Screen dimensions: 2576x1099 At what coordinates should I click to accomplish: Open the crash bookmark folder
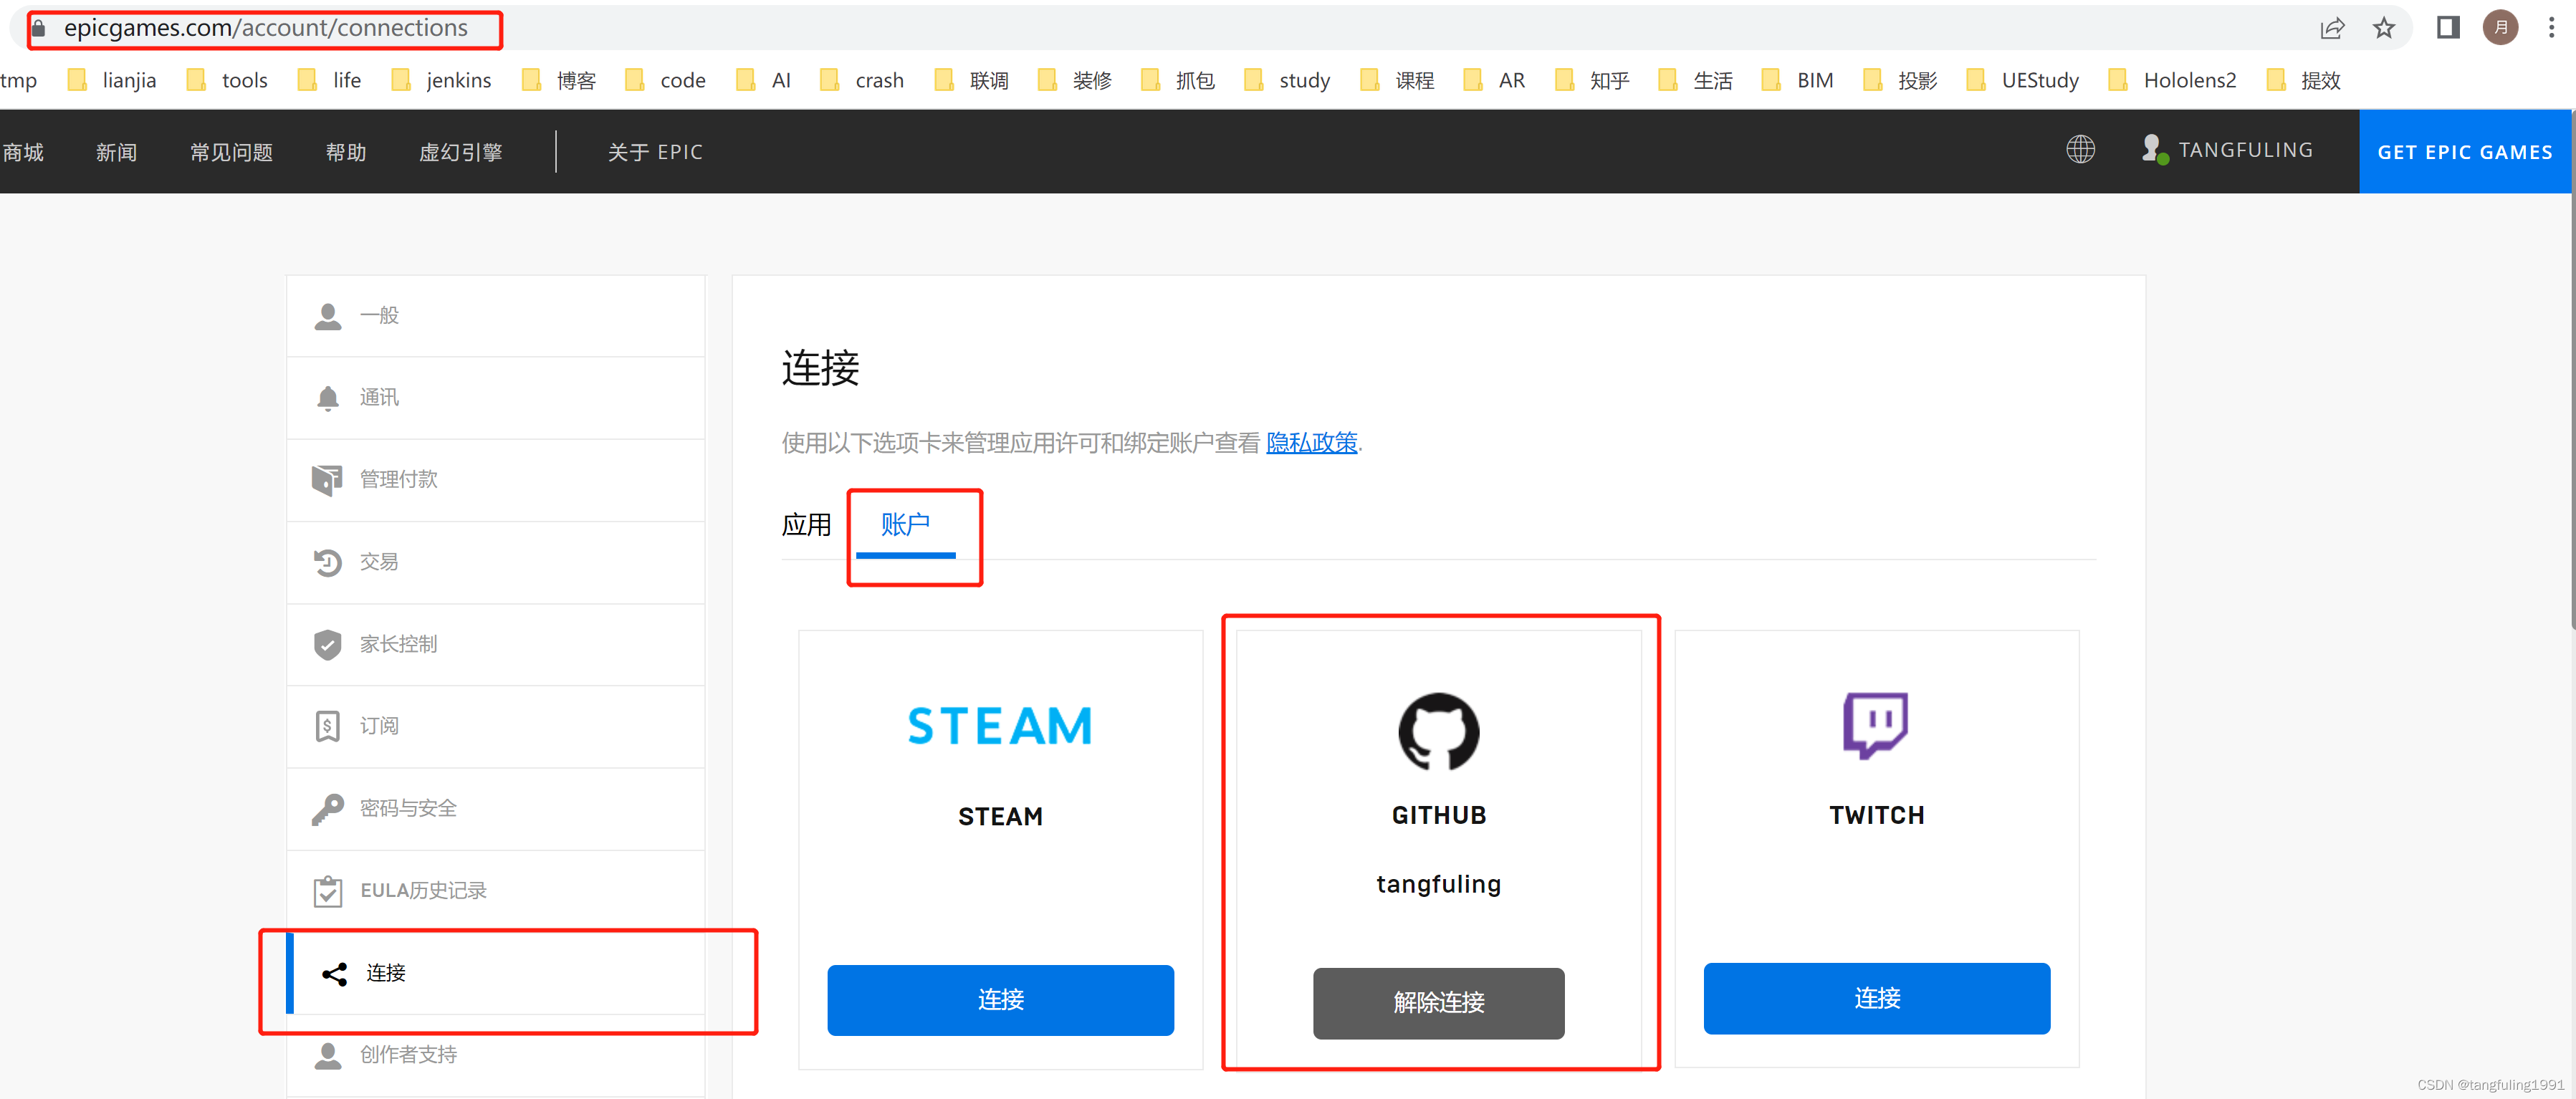click(x=861, y=80)
